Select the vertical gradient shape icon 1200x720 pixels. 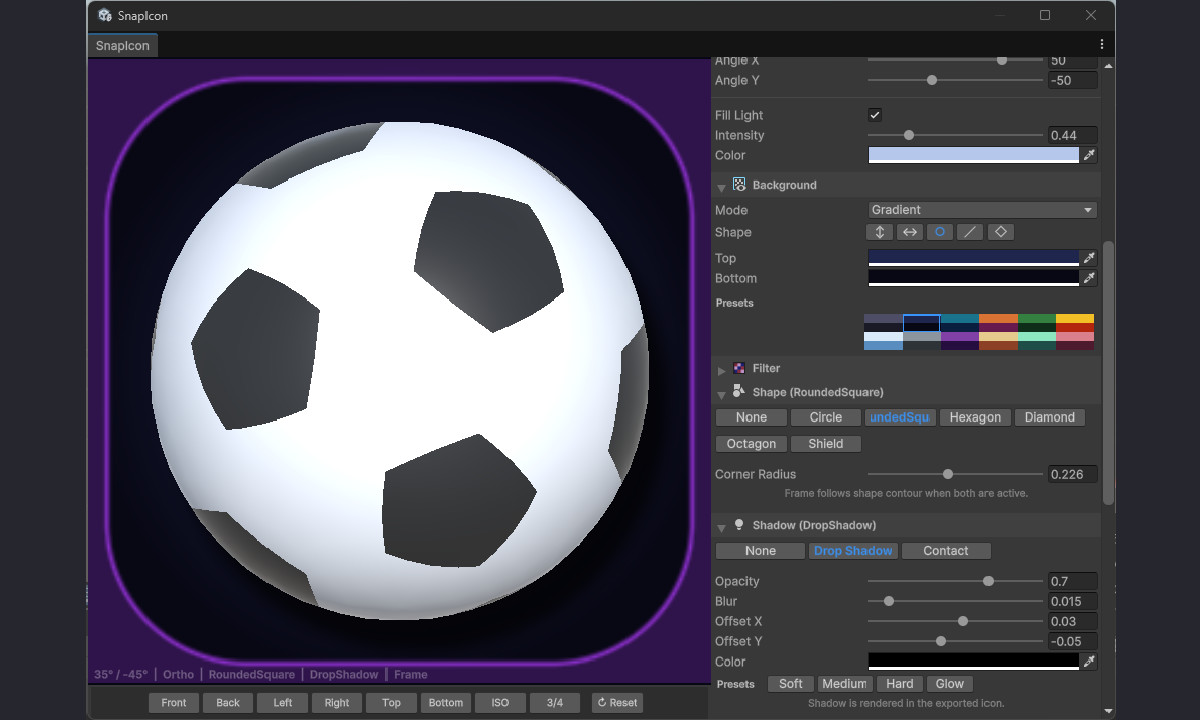879,231
